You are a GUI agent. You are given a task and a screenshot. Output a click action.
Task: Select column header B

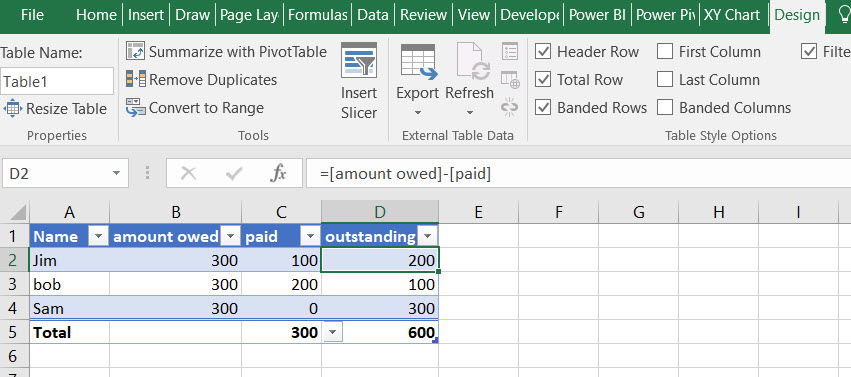coord(175,212)
